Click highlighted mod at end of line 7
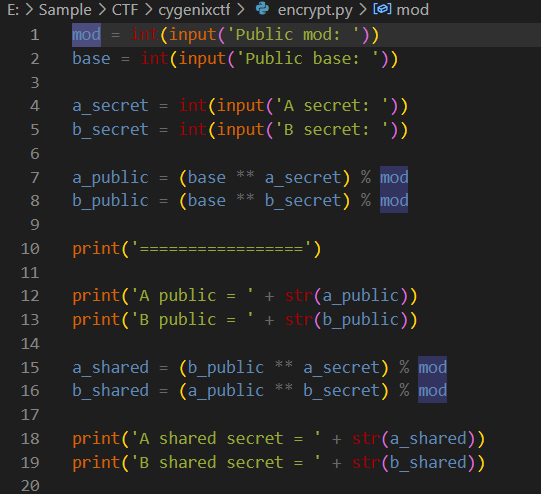Viewport: 541px width, 494px height. click(394, 178)
